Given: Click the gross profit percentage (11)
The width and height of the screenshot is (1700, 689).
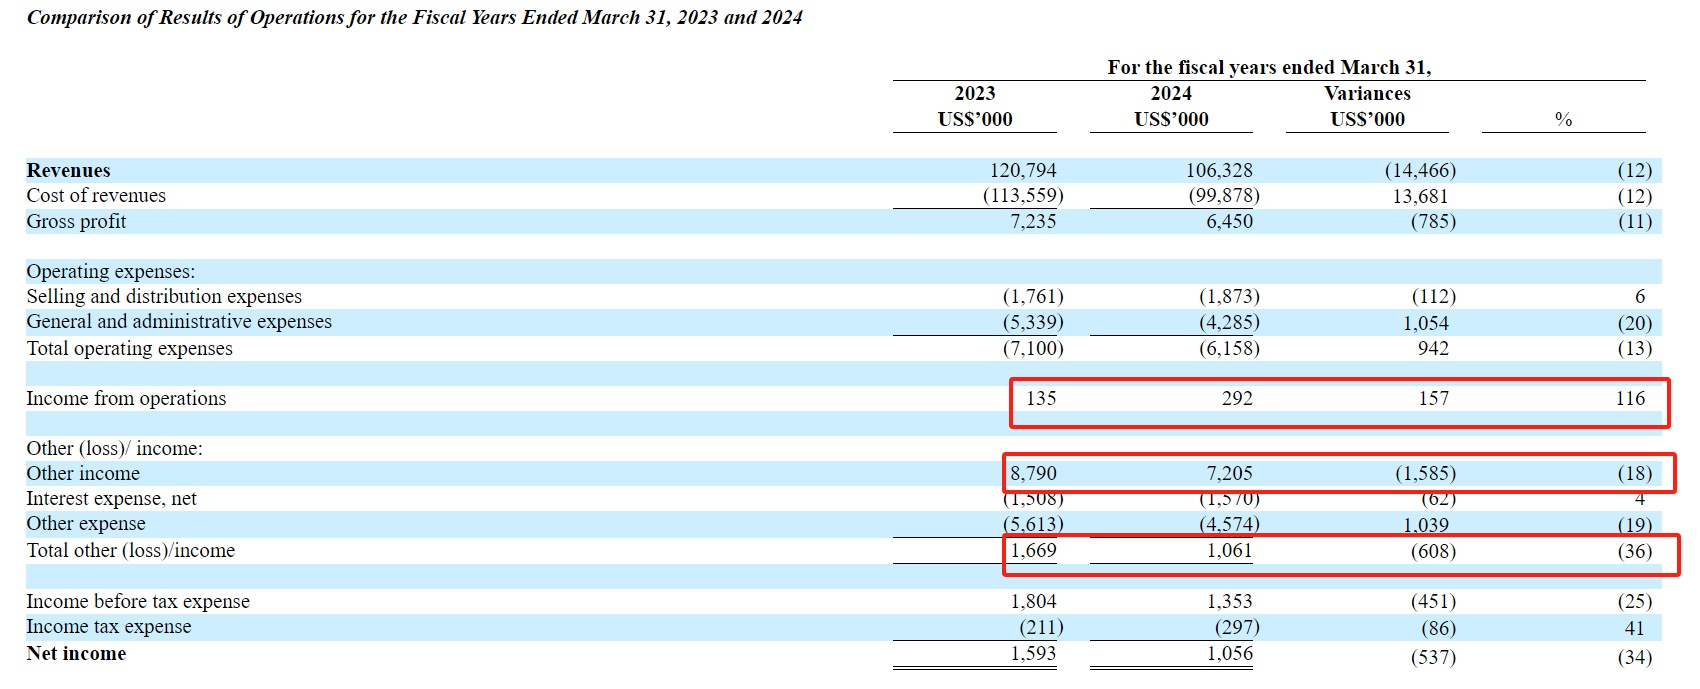Looking at the screenshot, I should point(1635,221).
